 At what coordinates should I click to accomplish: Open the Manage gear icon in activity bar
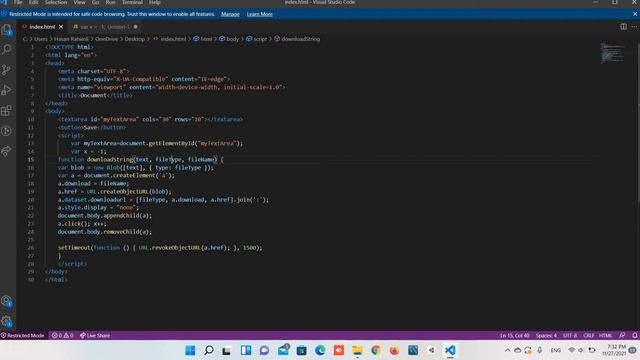(x=7, y=321)
